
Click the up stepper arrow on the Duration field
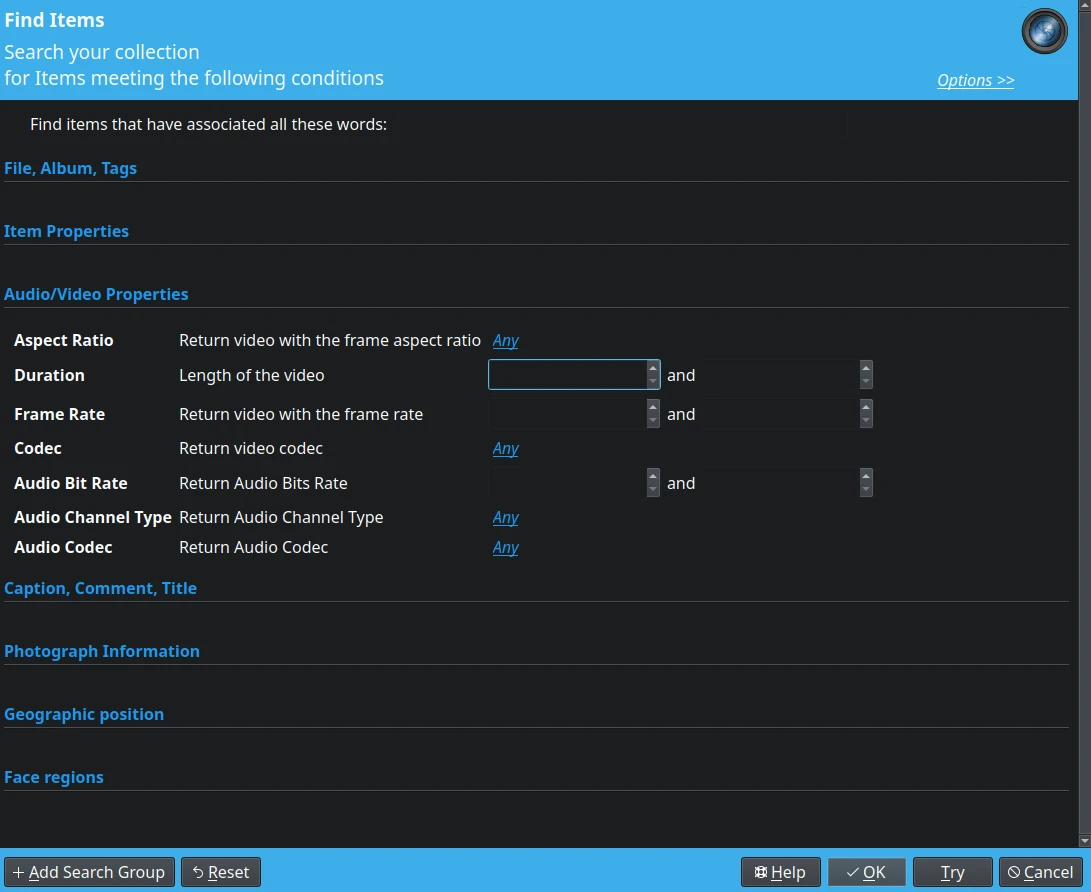[x=653, y=368]
